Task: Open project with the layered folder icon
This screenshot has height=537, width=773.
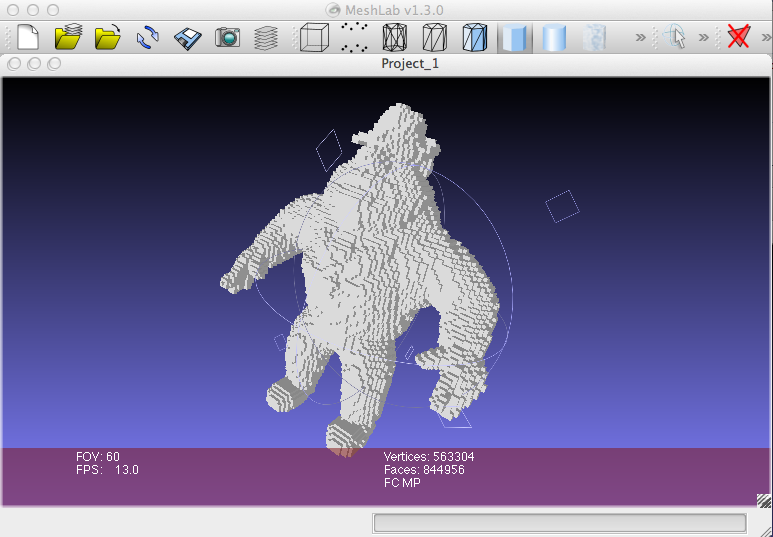Action: [x=67, y=38]
